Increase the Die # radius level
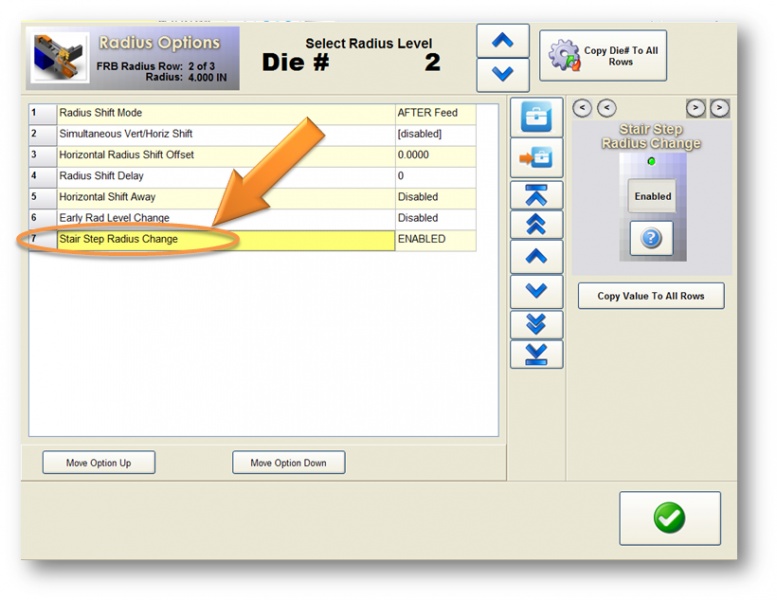This screenshot has height=600, width=777. click(503, 41)
